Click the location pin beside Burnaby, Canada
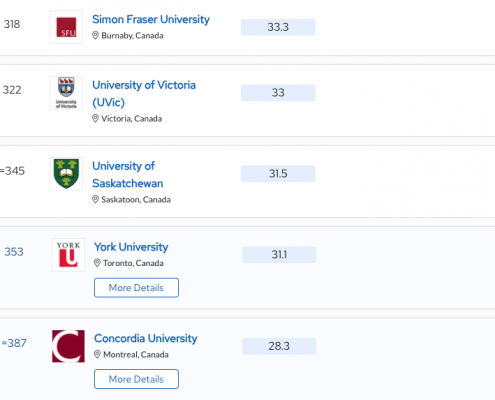 point(95,35)
